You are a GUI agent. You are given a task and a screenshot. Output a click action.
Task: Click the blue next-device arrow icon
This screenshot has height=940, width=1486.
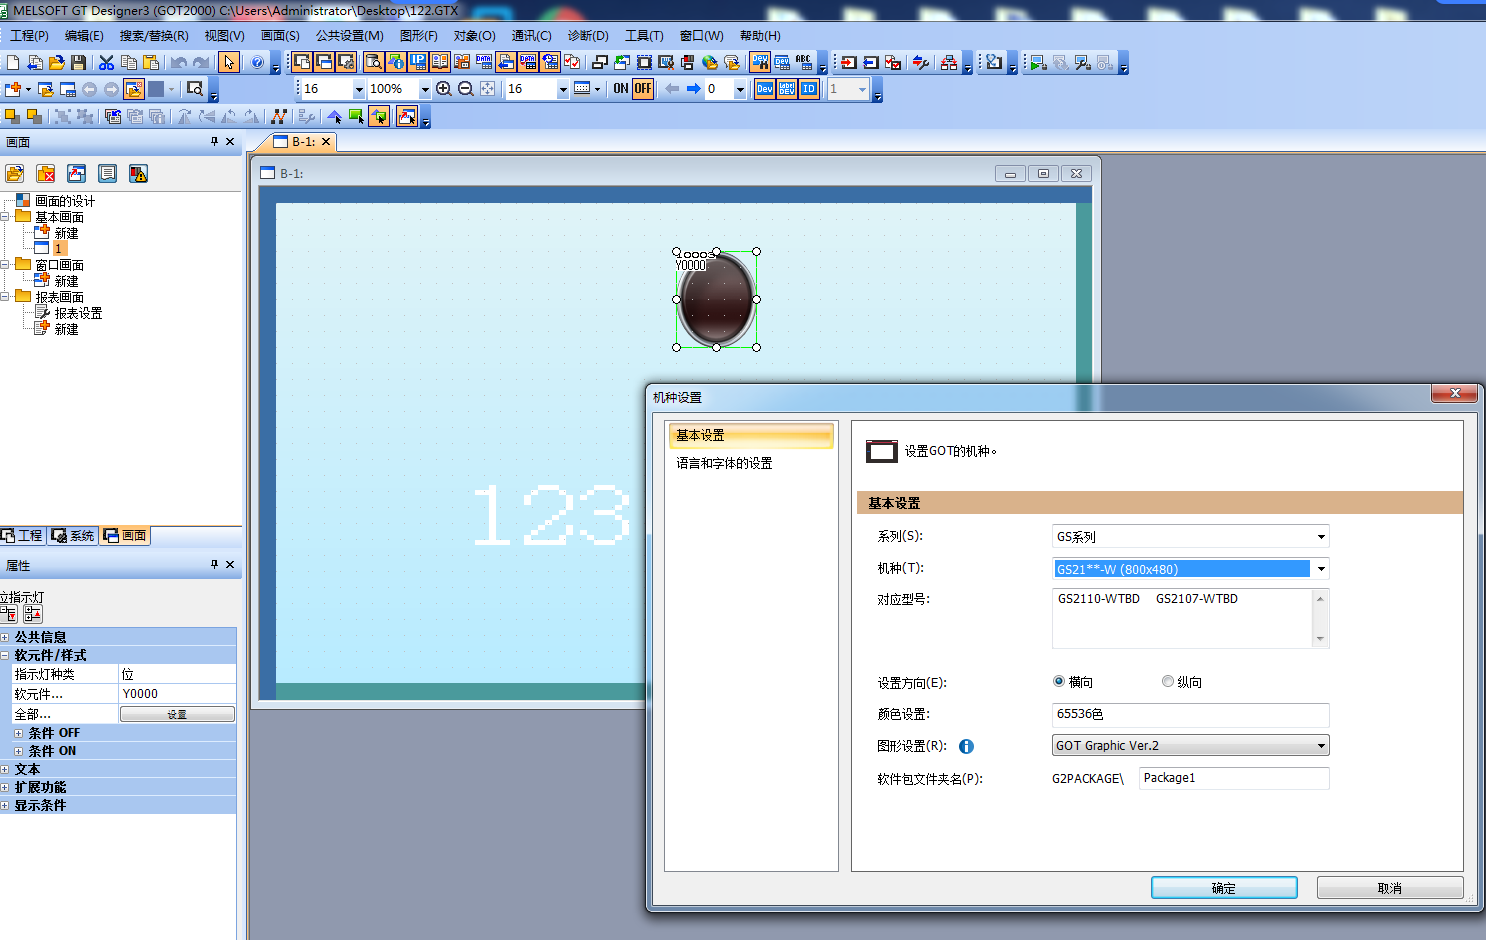pos(693,89)
